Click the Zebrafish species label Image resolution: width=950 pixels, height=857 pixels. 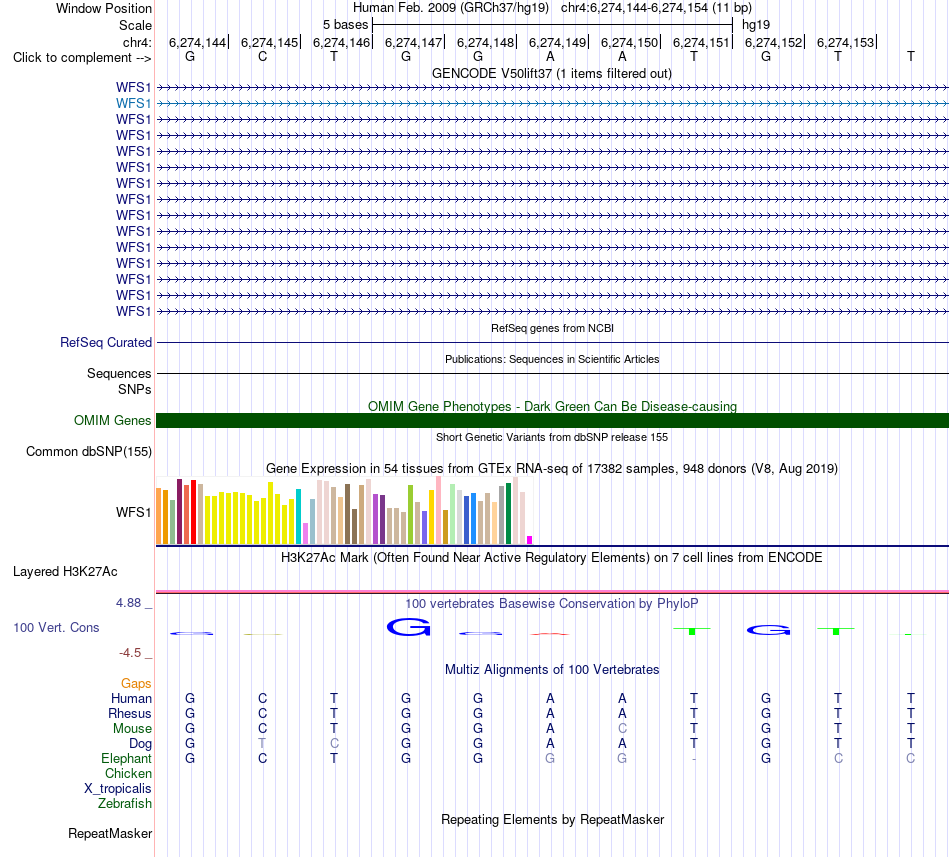[125, 803]
